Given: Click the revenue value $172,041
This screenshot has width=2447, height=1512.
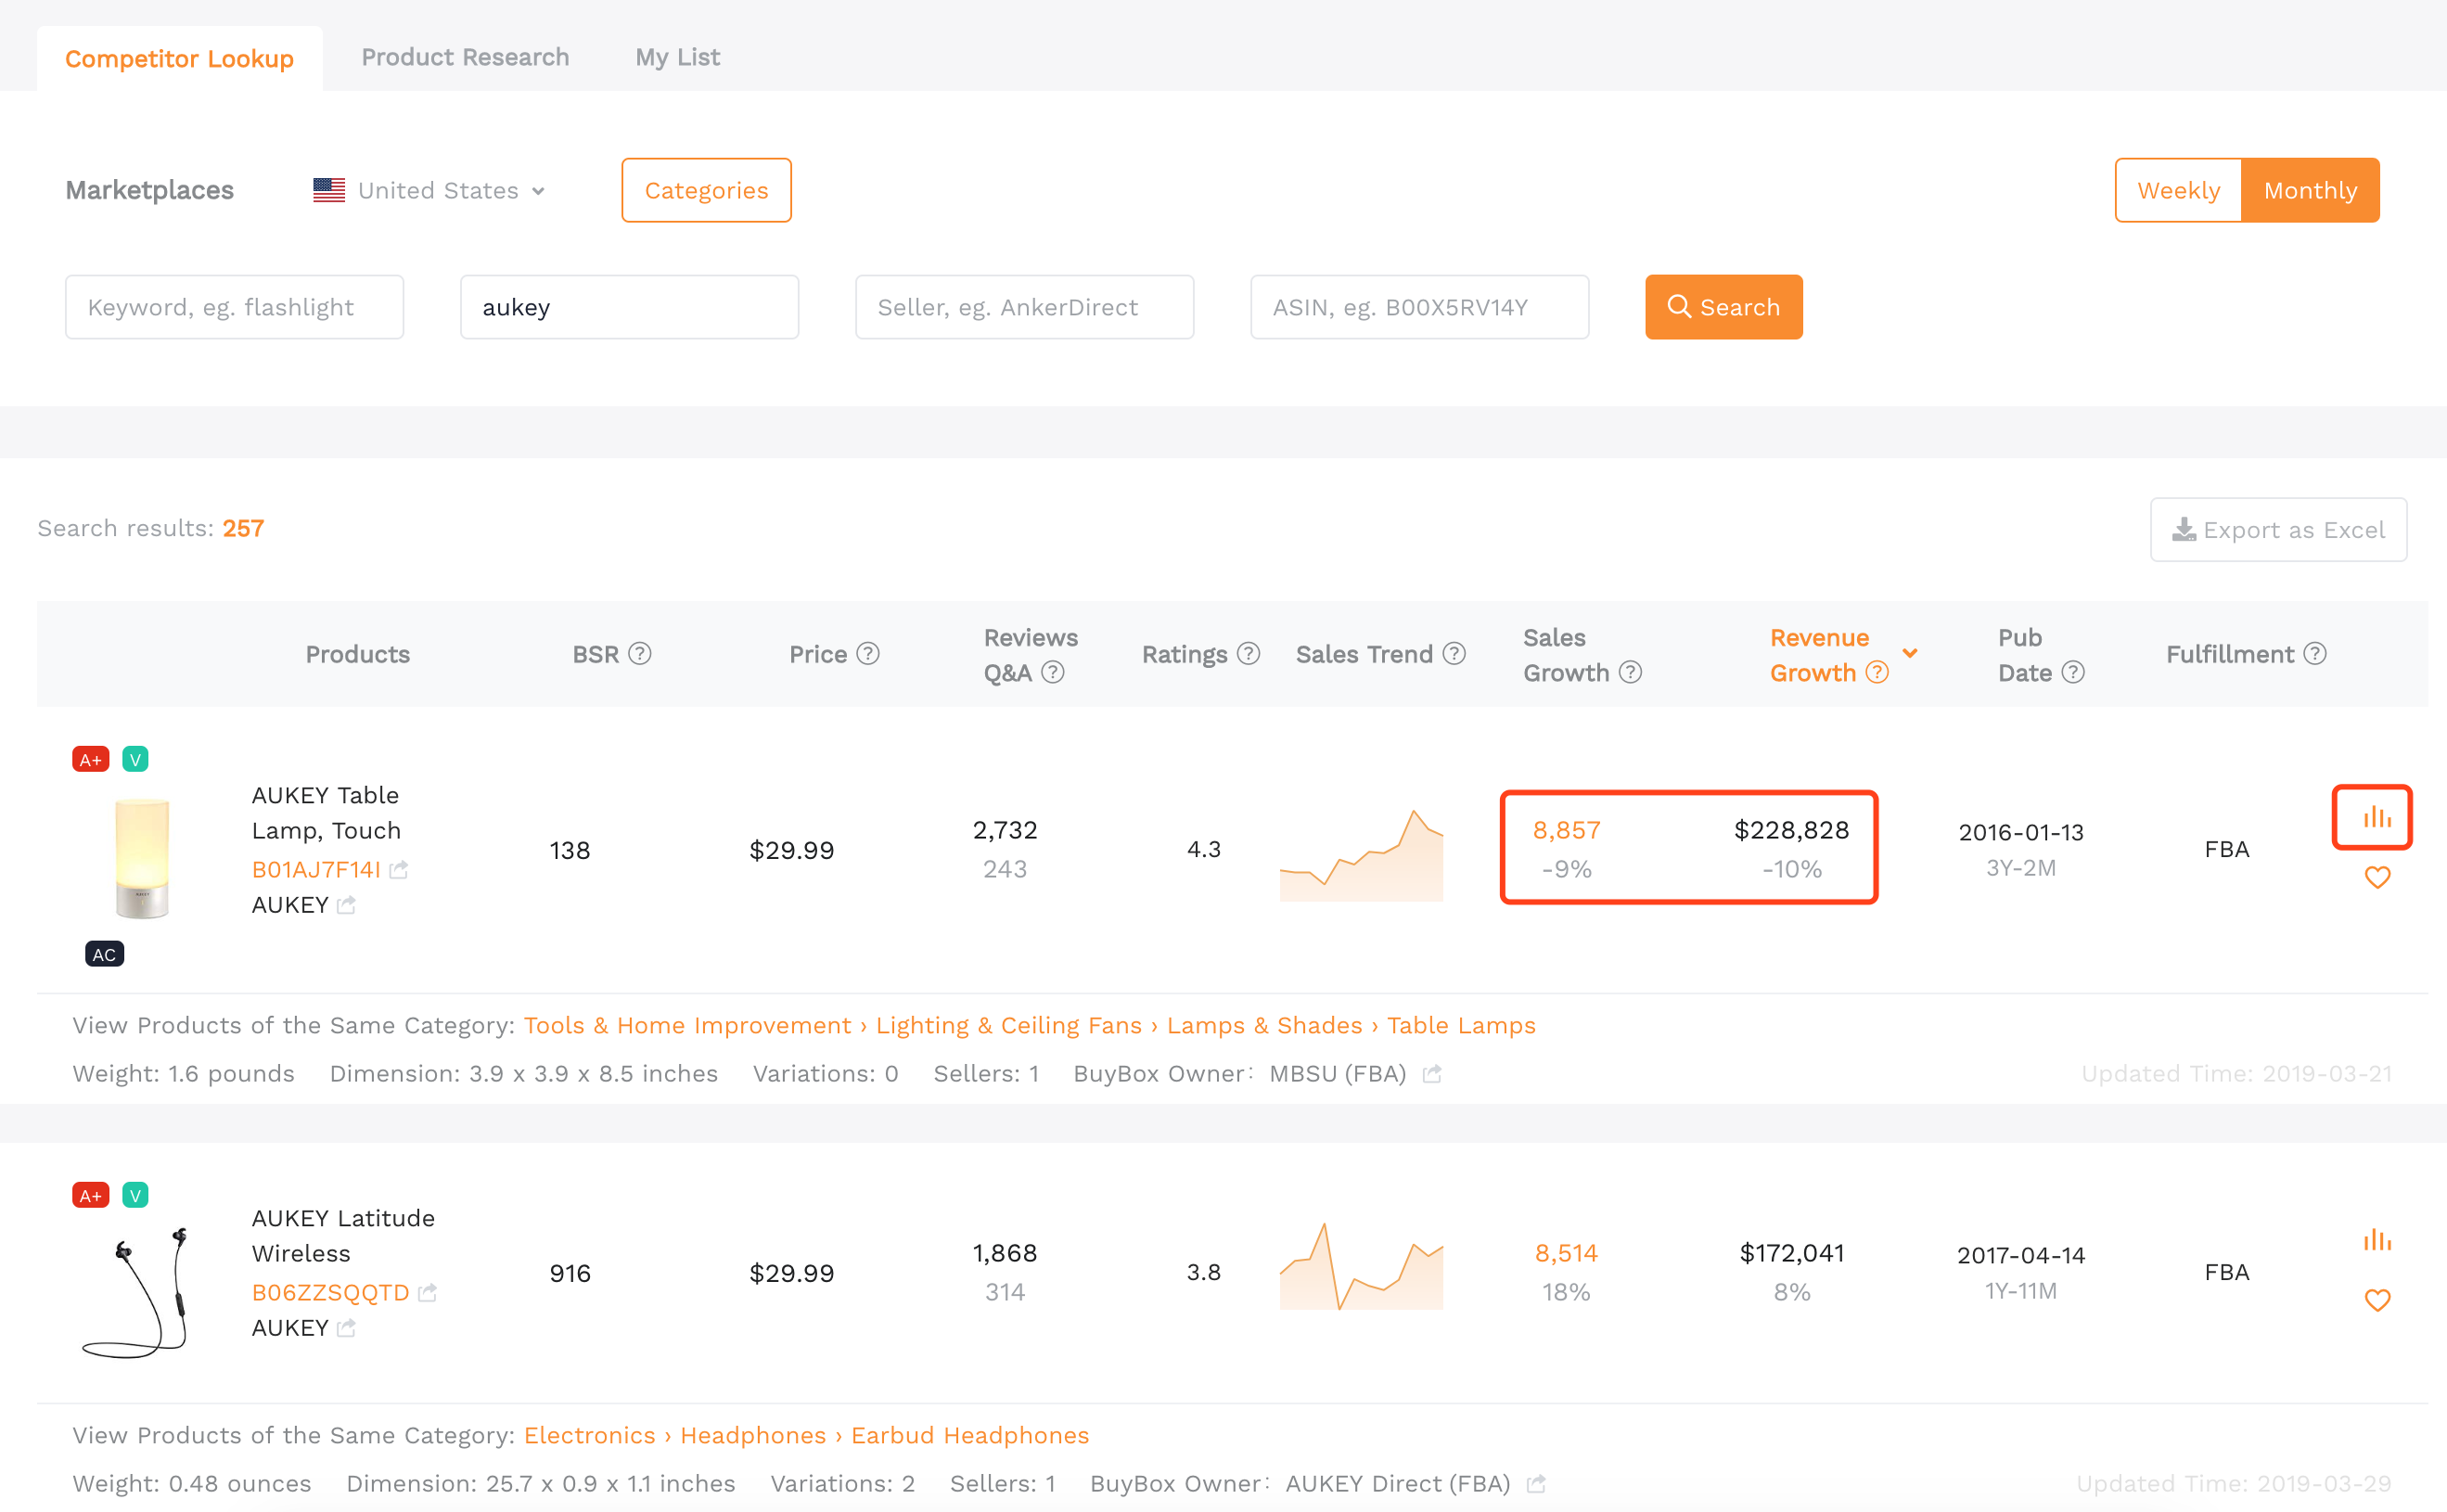Looking at the screenshot, I should (x=1791, y=1253).
